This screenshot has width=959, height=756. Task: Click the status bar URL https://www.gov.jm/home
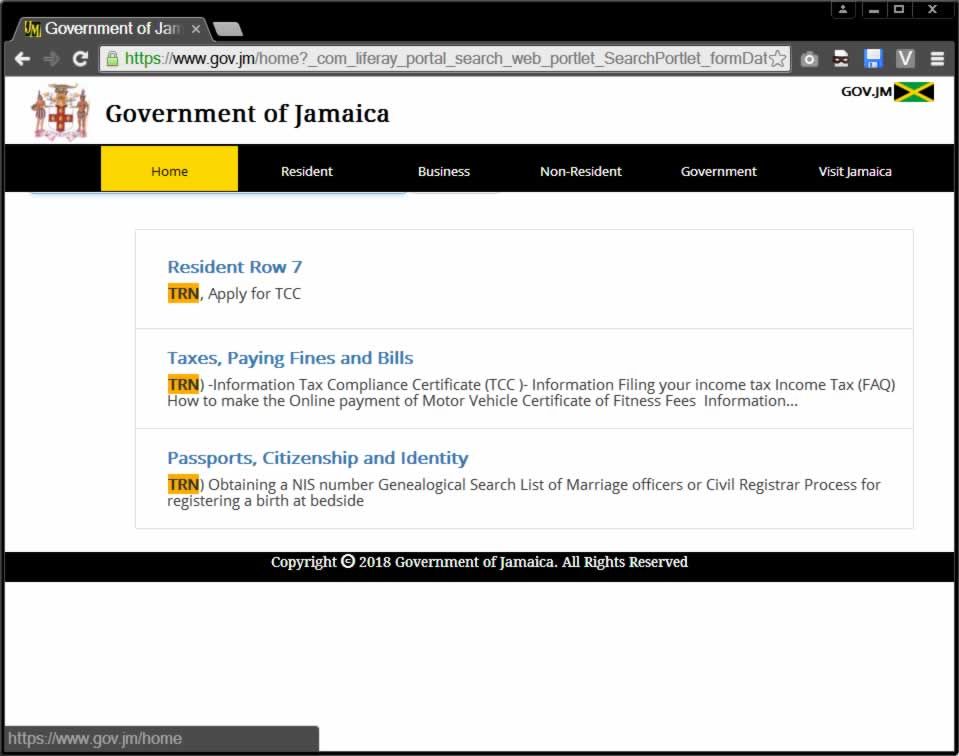coord(95,738)
